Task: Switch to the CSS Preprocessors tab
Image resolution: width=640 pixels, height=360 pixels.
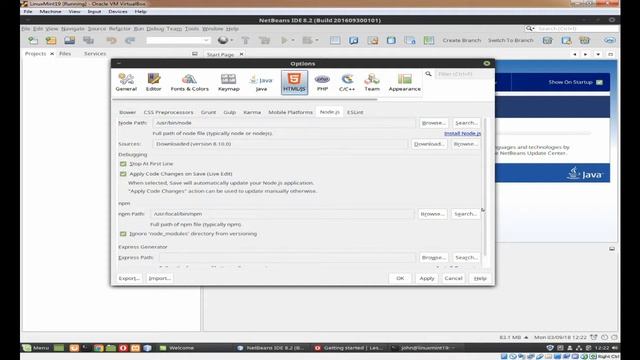Action: 168,112
